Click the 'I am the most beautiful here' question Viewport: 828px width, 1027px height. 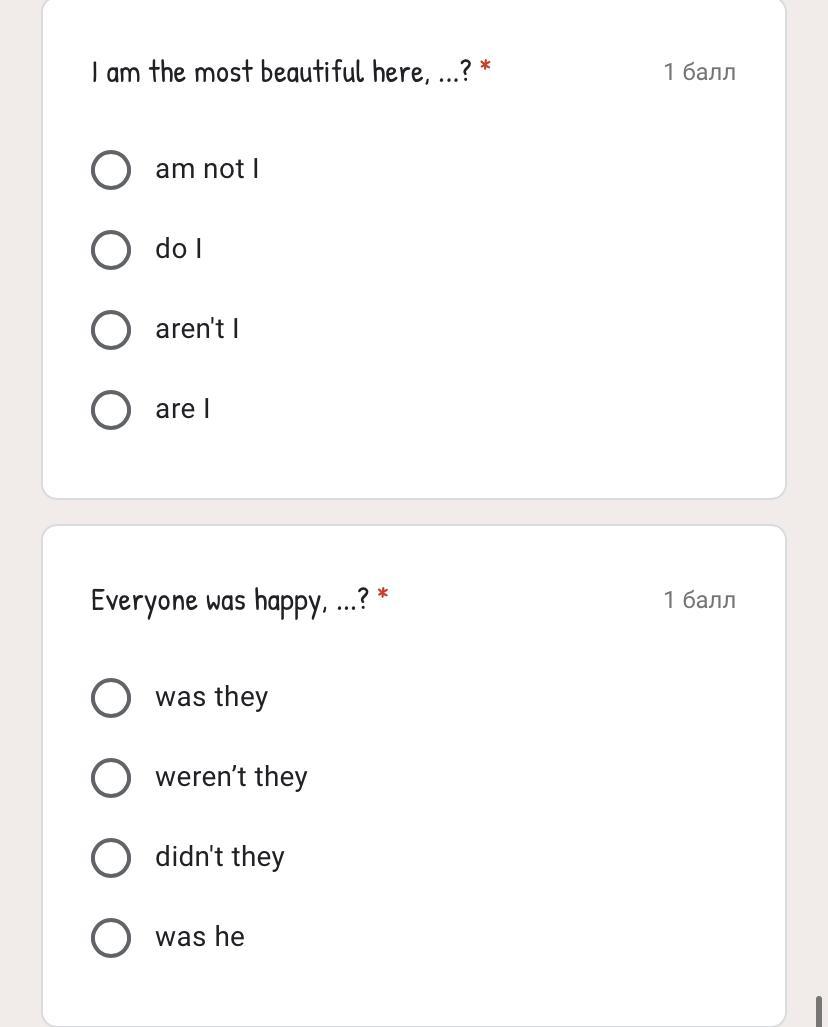pyautogui.click(x=281, y=72)
